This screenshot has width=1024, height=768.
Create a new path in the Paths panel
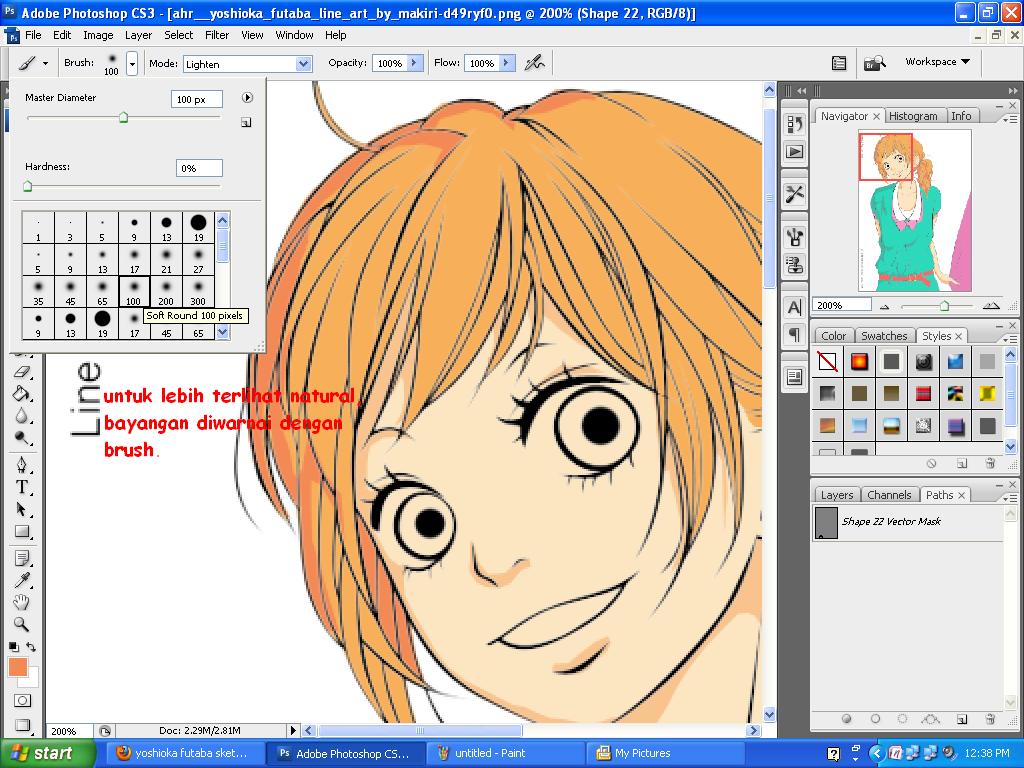coord(961,719)
